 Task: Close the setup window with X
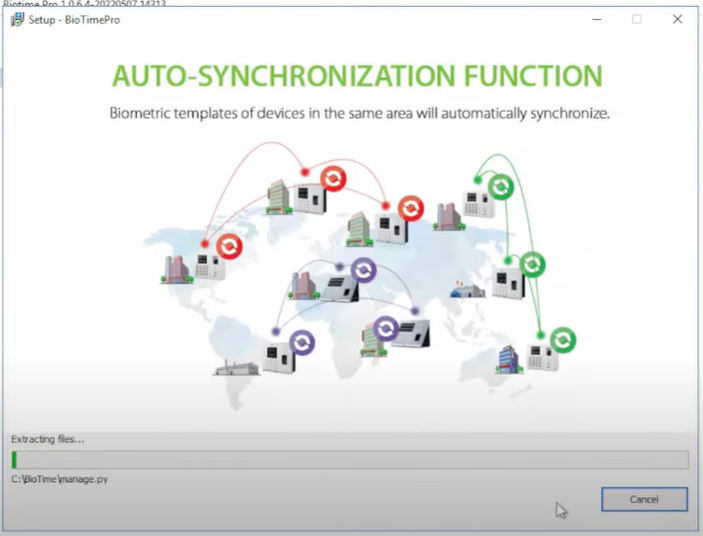tap(677, 19)
